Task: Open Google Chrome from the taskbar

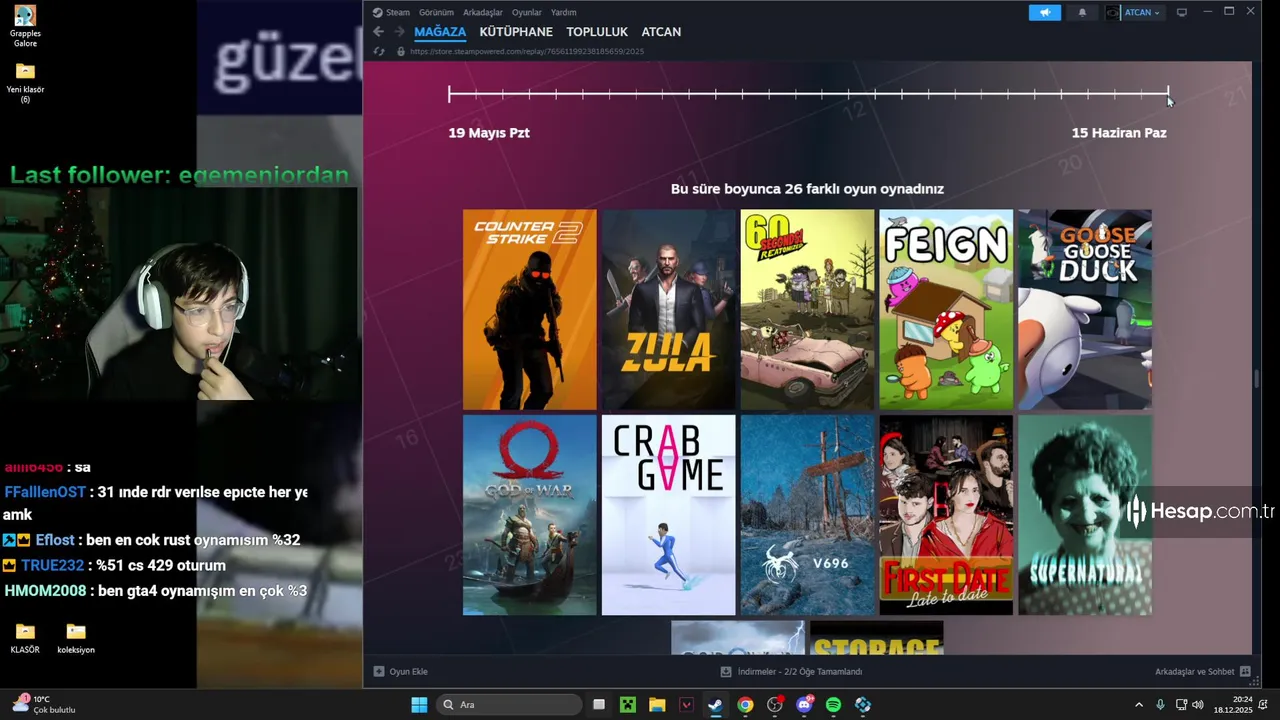Action: pyautogui.click(x=745, y=705)
